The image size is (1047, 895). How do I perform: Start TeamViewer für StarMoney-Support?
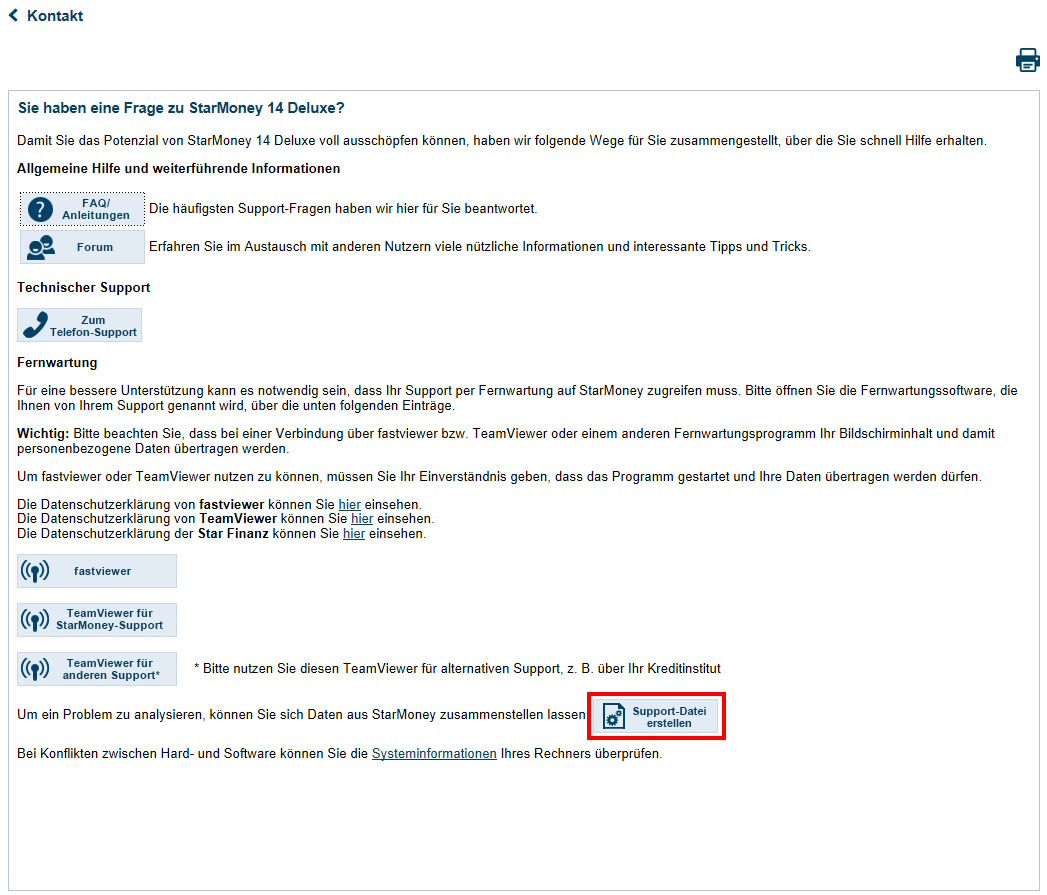[97, 620]
